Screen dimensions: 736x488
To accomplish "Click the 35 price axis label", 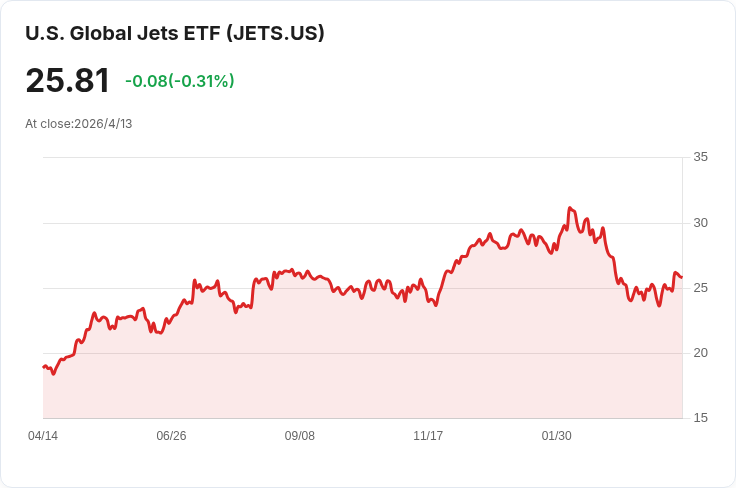I will [x=700, y=157].
